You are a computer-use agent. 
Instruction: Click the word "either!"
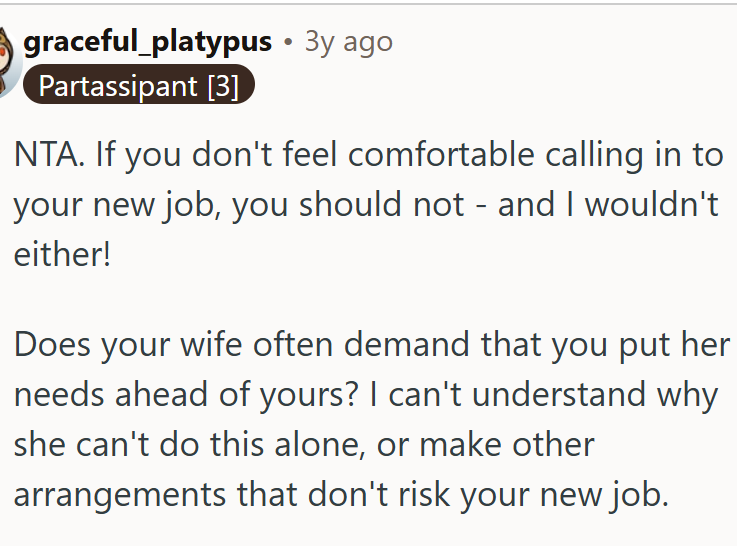(61, 254)
